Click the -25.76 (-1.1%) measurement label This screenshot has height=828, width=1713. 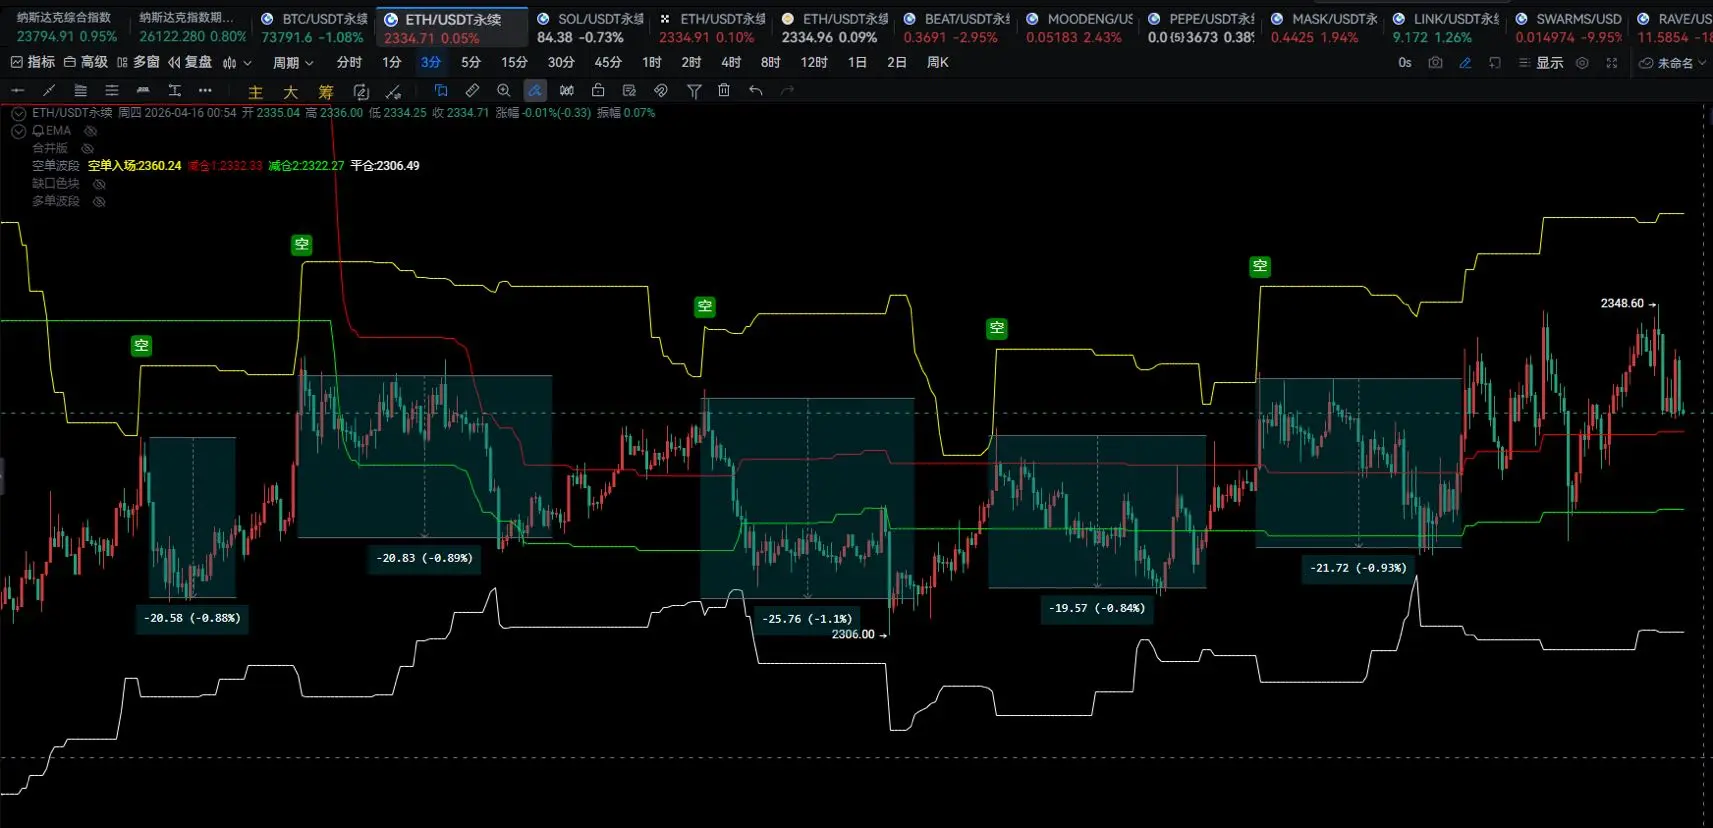807,619
